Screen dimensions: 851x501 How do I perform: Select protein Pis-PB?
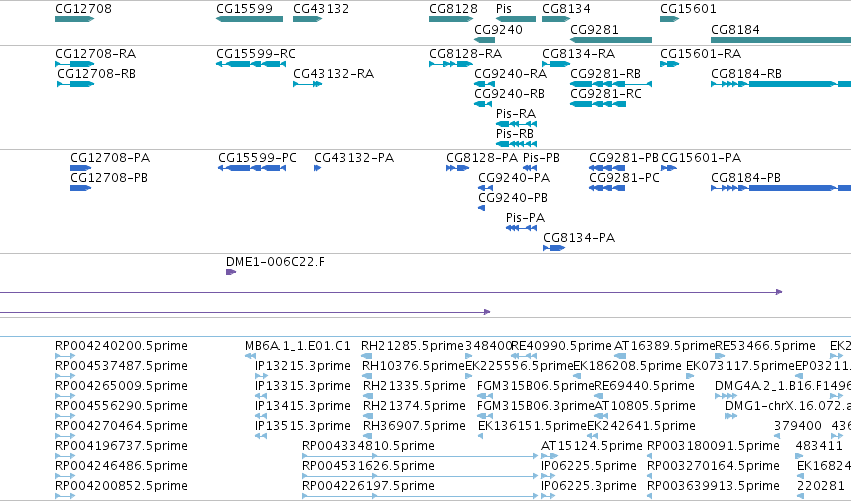click(x=530, y=168)
